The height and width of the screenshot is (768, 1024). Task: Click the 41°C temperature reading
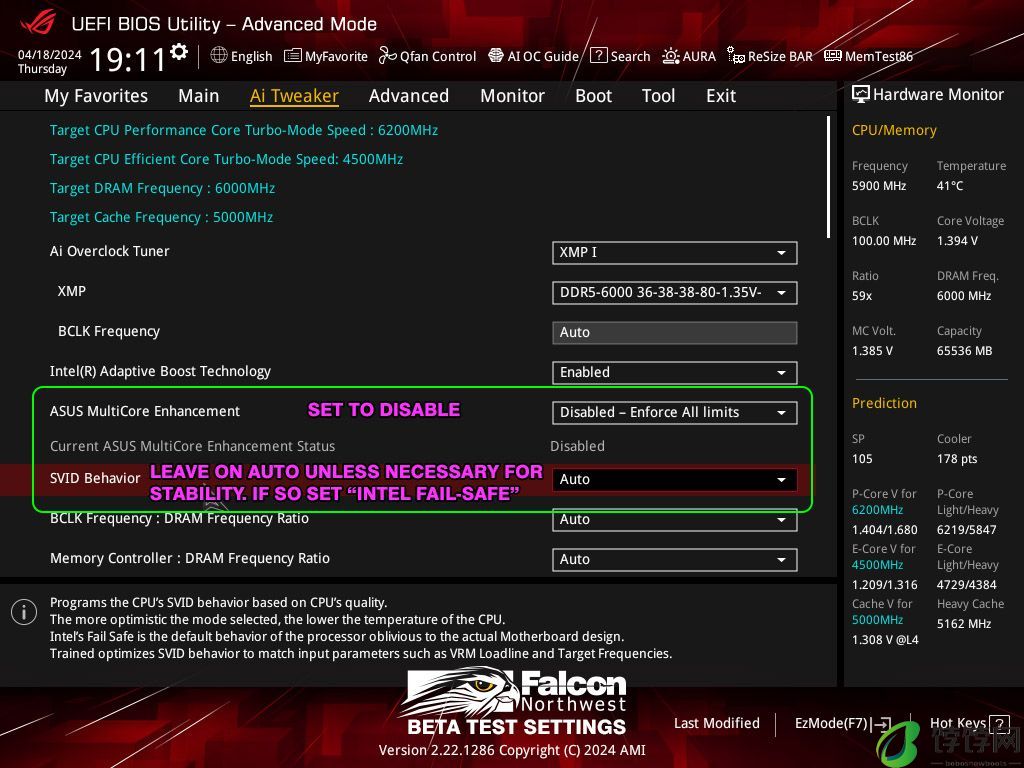tap(950, 185)
